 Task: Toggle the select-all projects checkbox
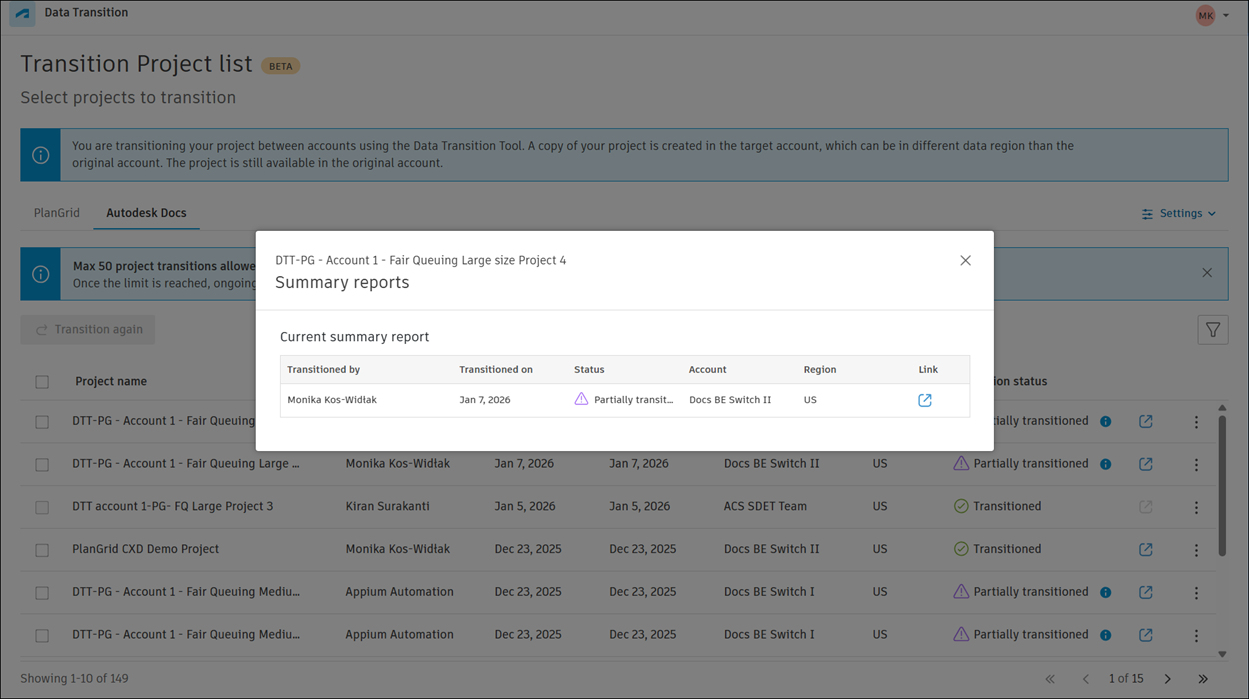[42, 381]
